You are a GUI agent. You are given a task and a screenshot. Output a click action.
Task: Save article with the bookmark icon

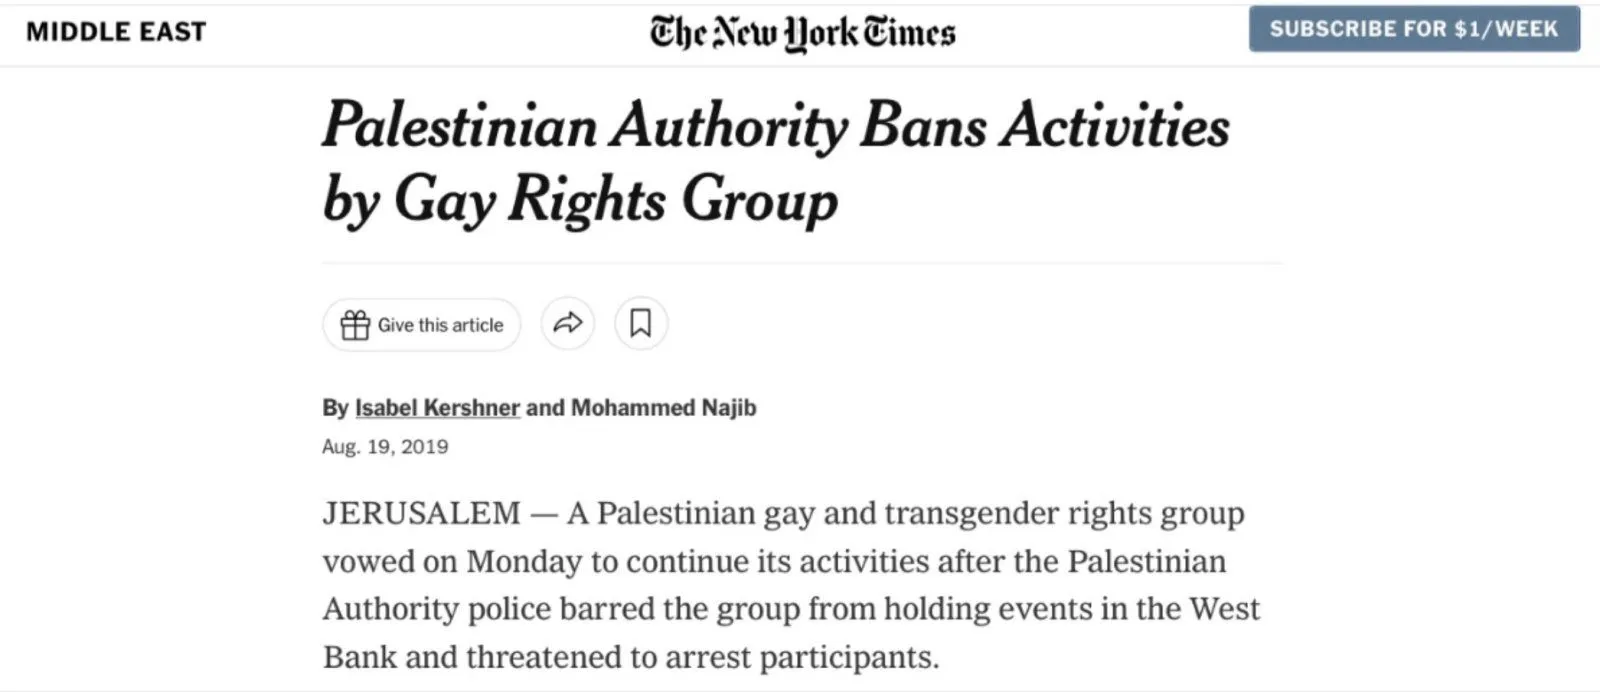640,324
